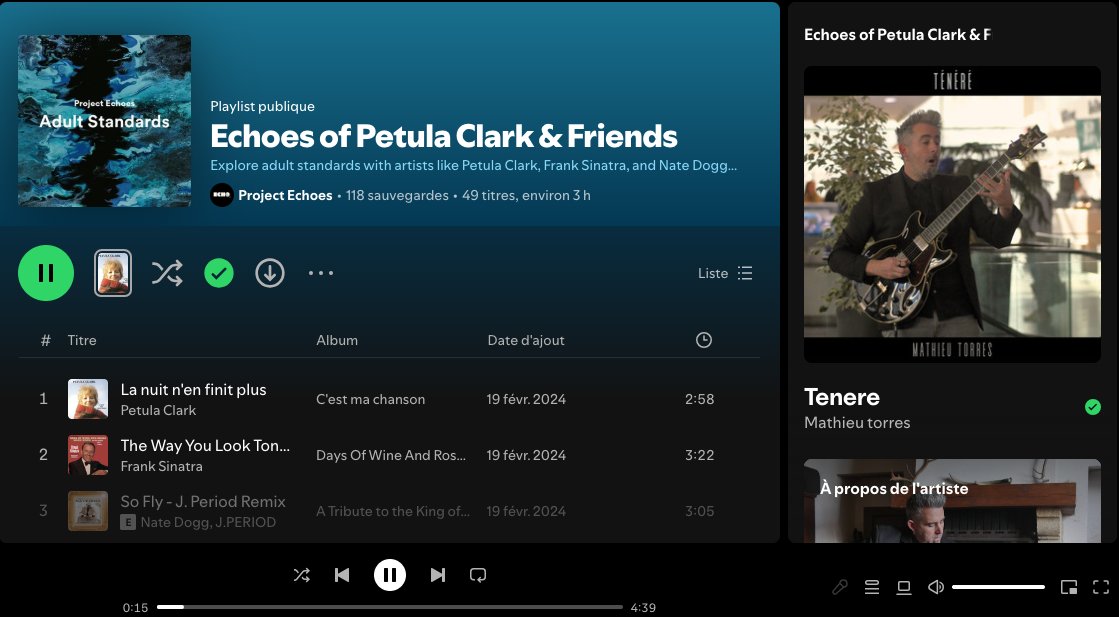Click the # column header
Image resolution: width=1119 pixels, height=617 pixels.
[46, 340]
